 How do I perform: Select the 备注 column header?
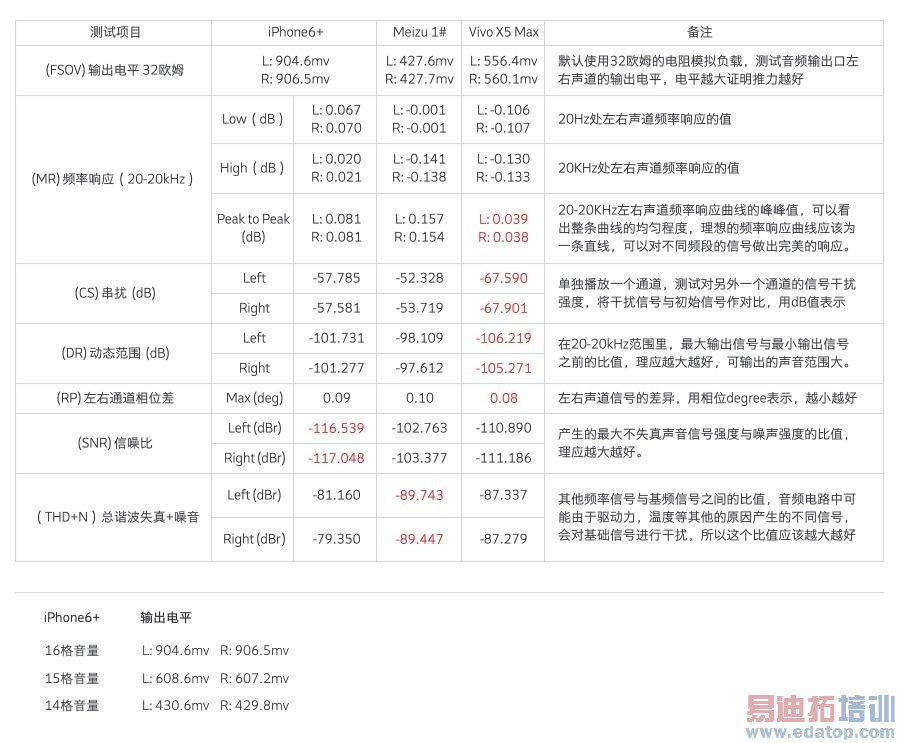tap(700, 32)
